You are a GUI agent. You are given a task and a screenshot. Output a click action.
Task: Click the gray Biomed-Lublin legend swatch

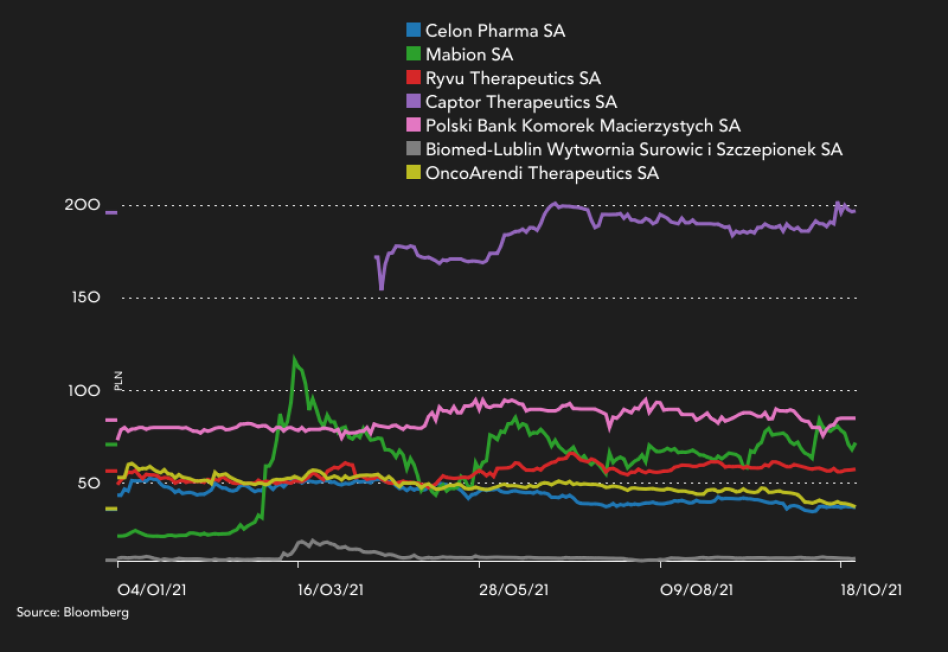click(414, 149)
